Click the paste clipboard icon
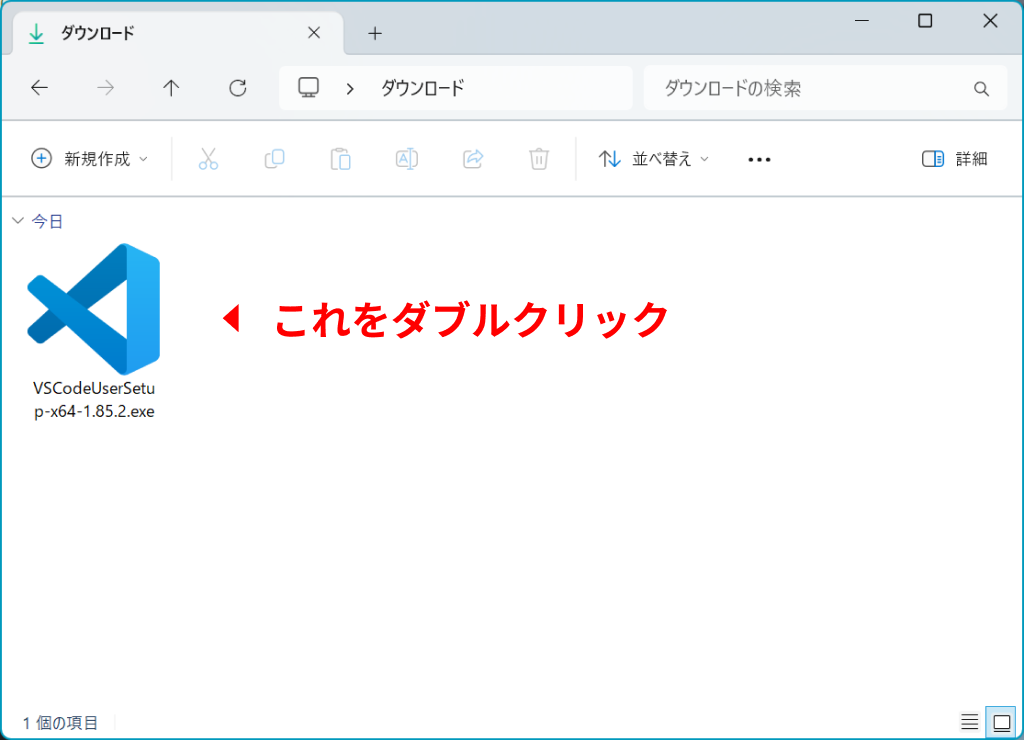Viewport: 1024px width, 740px height. click(340, 159)
